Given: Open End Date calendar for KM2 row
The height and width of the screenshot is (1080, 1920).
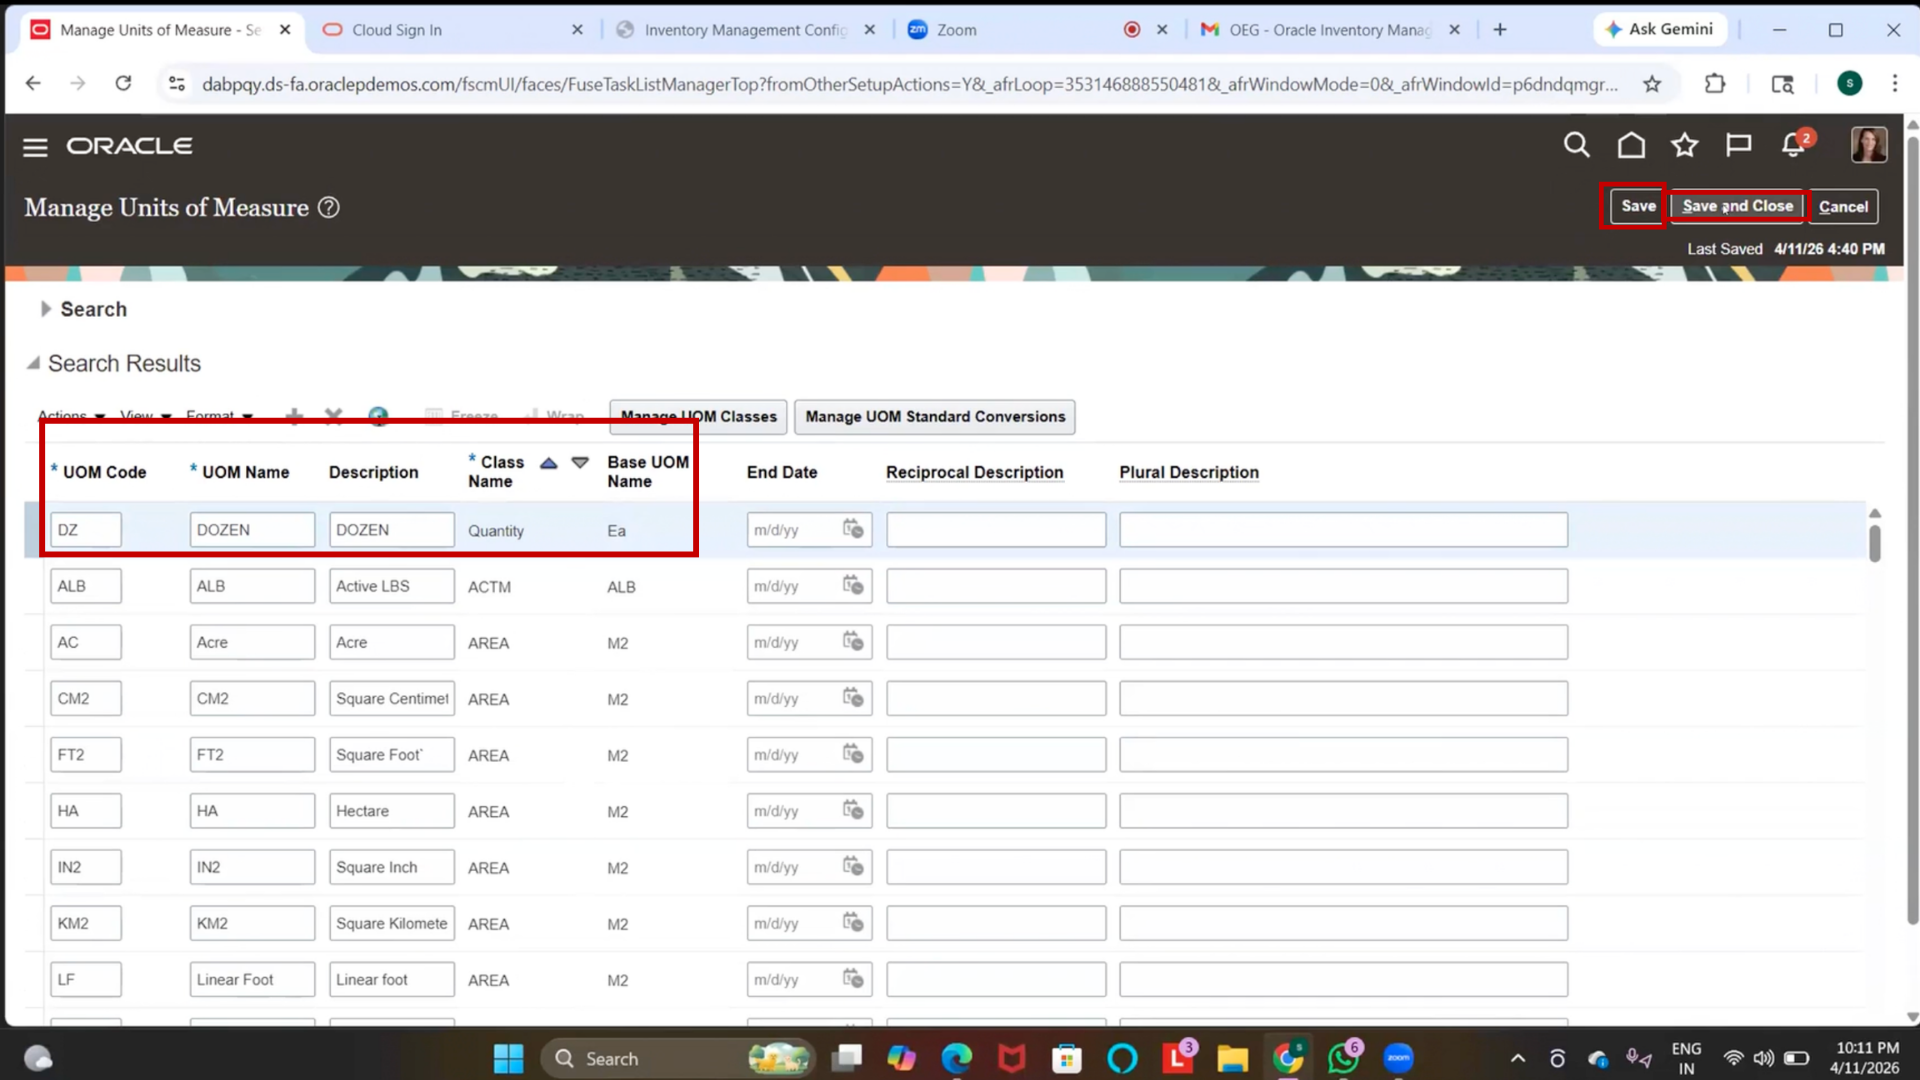Looking at the screenshot, I should pyautogui.click(x=853, y=922).
